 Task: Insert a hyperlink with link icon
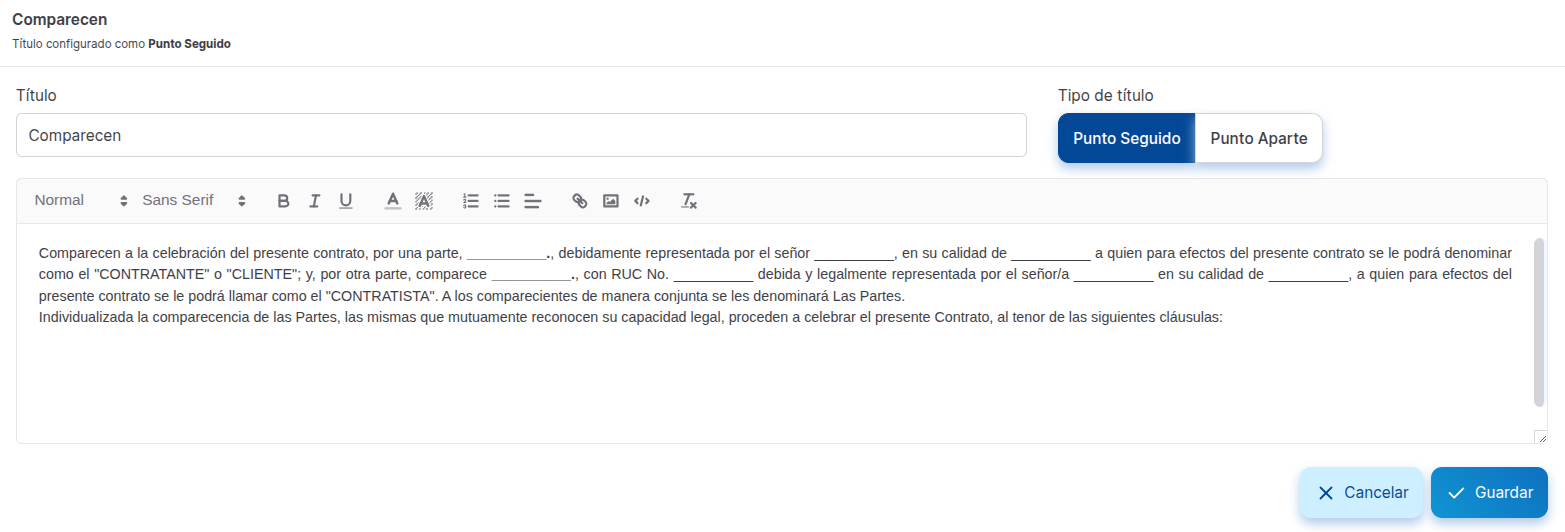[x=580, y=201]
